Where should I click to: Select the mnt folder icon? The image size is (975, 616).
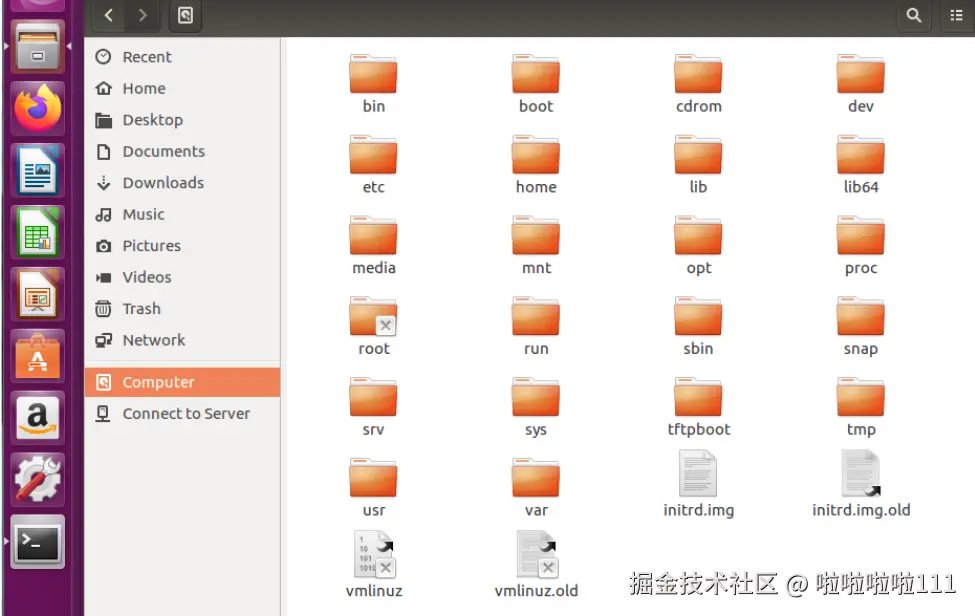click(x=535, y=236)
